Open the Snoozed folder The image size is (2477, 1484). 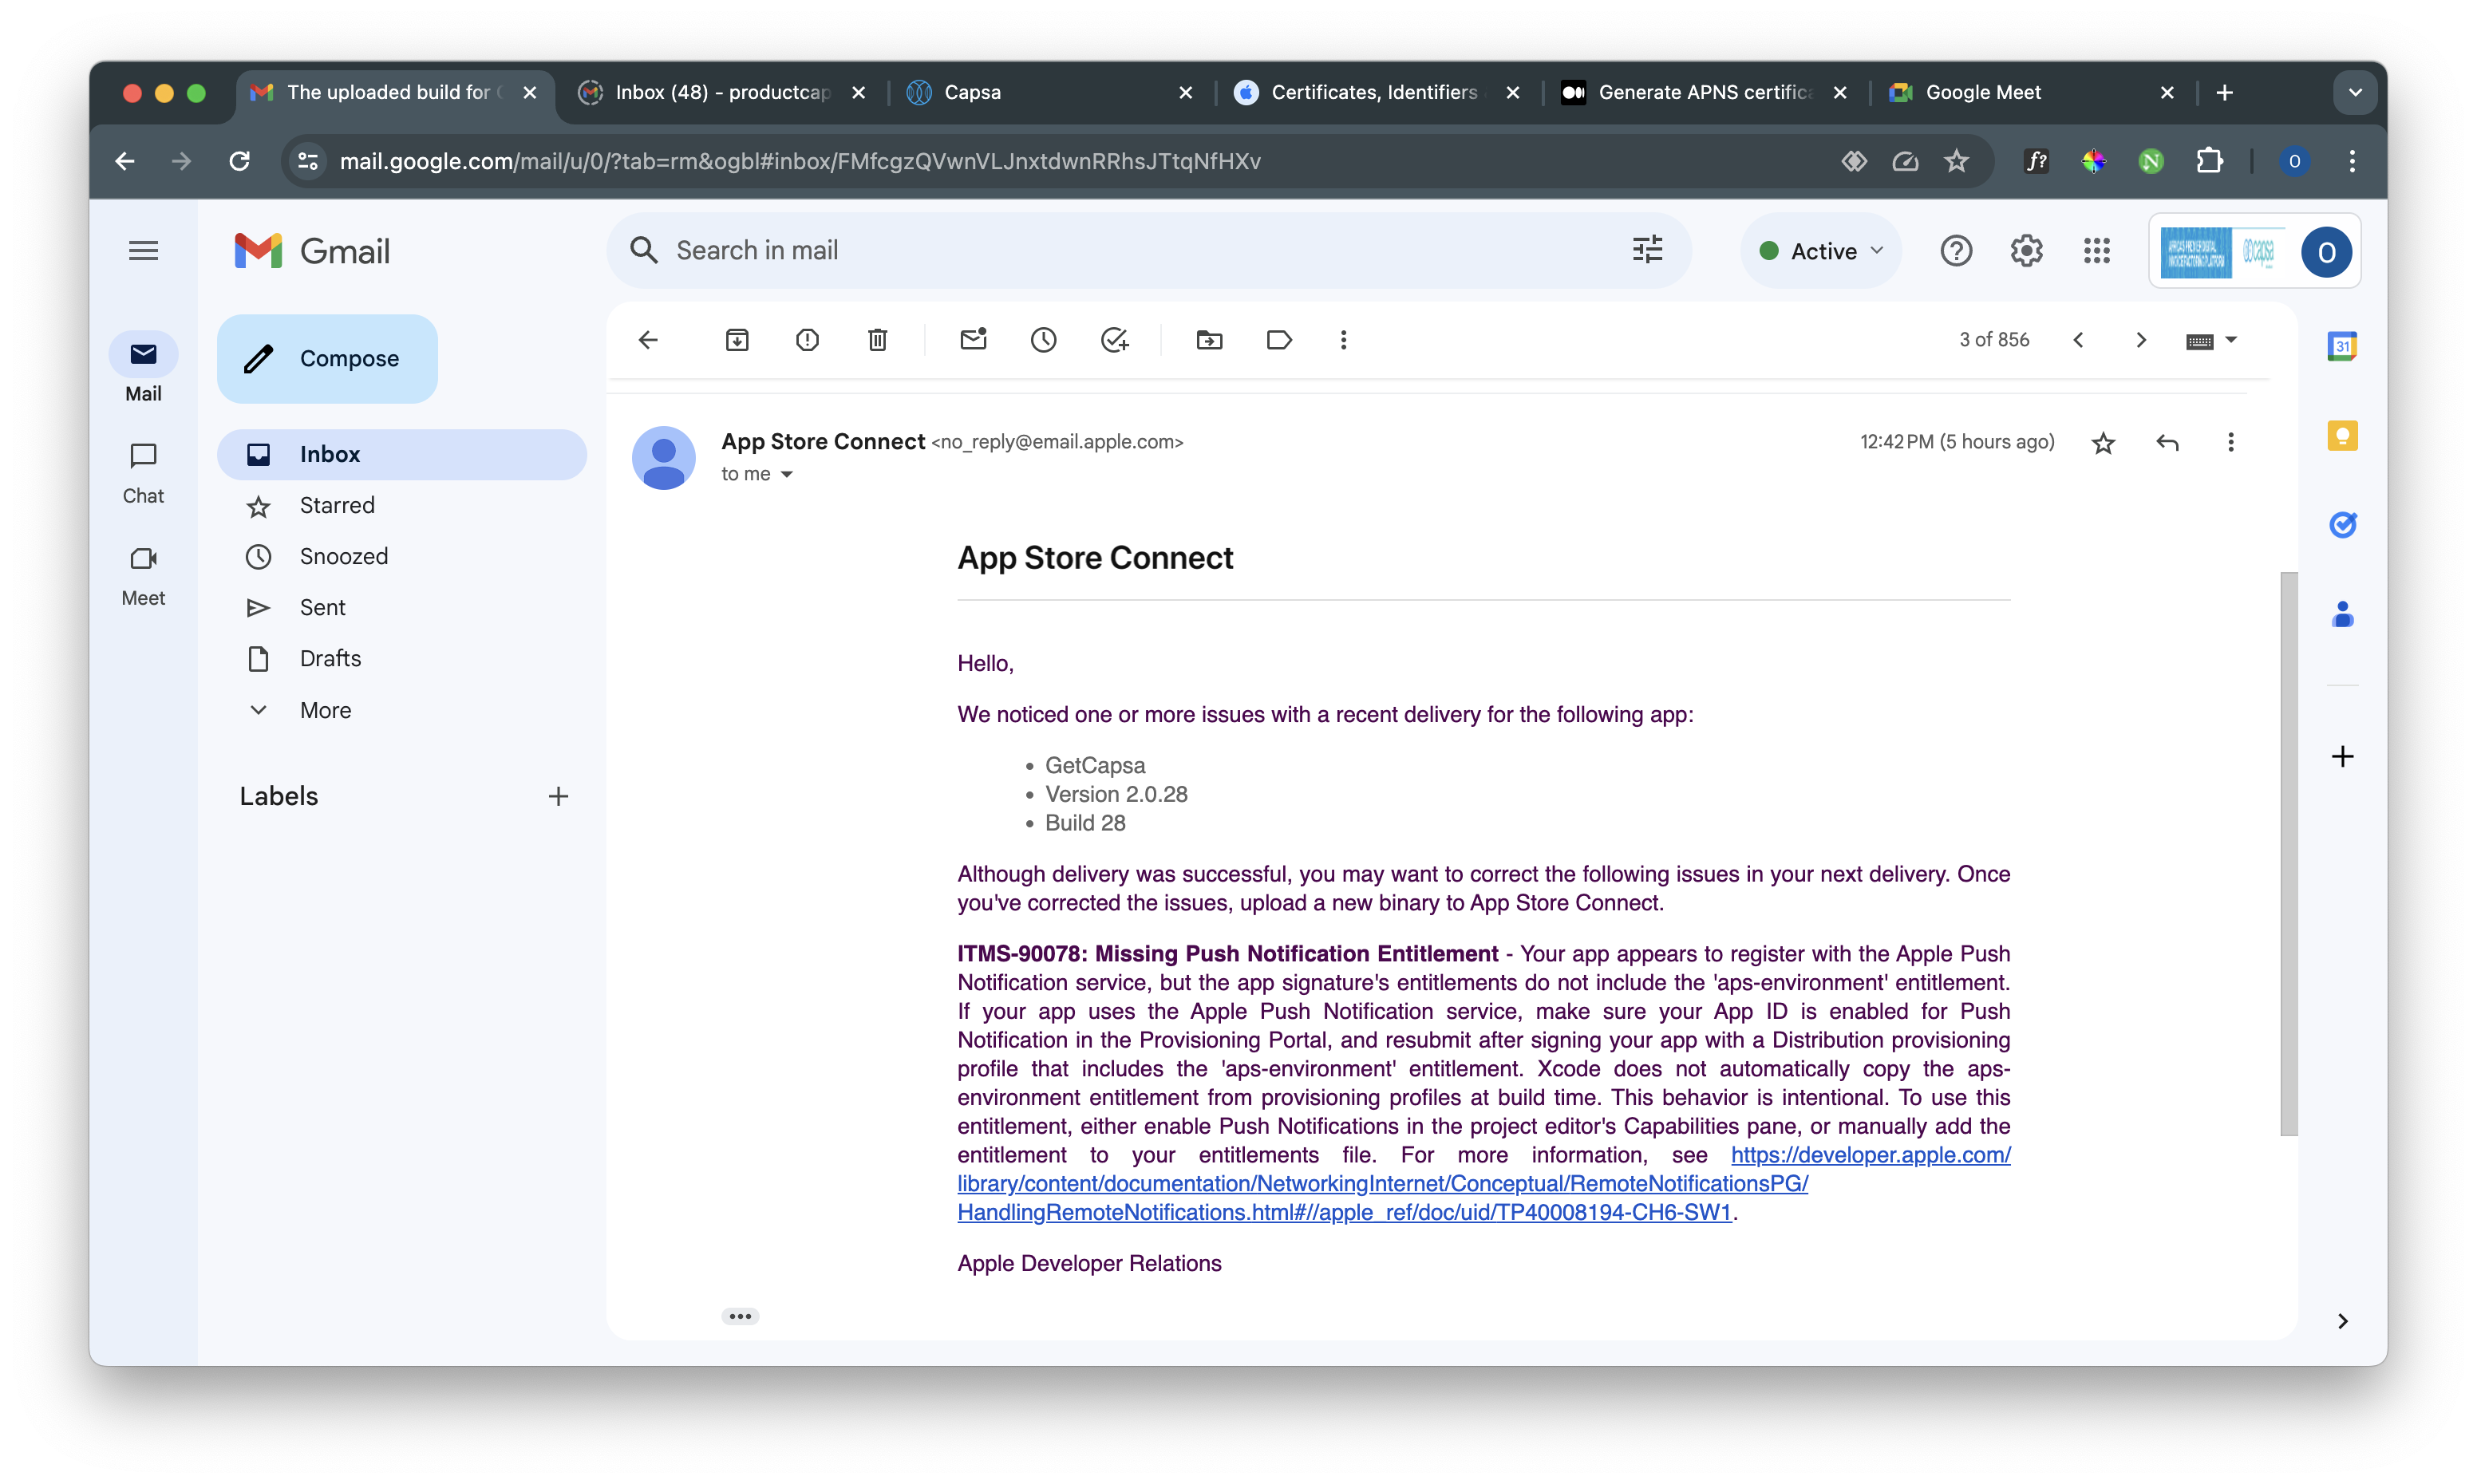pyautogui.click(x=401, y=557)
